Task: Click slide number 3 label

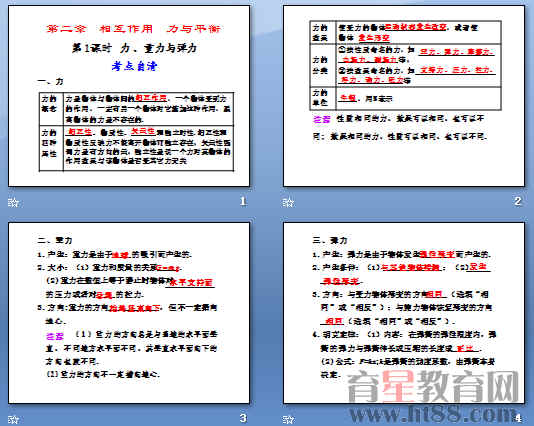Action: coord(243,418)
